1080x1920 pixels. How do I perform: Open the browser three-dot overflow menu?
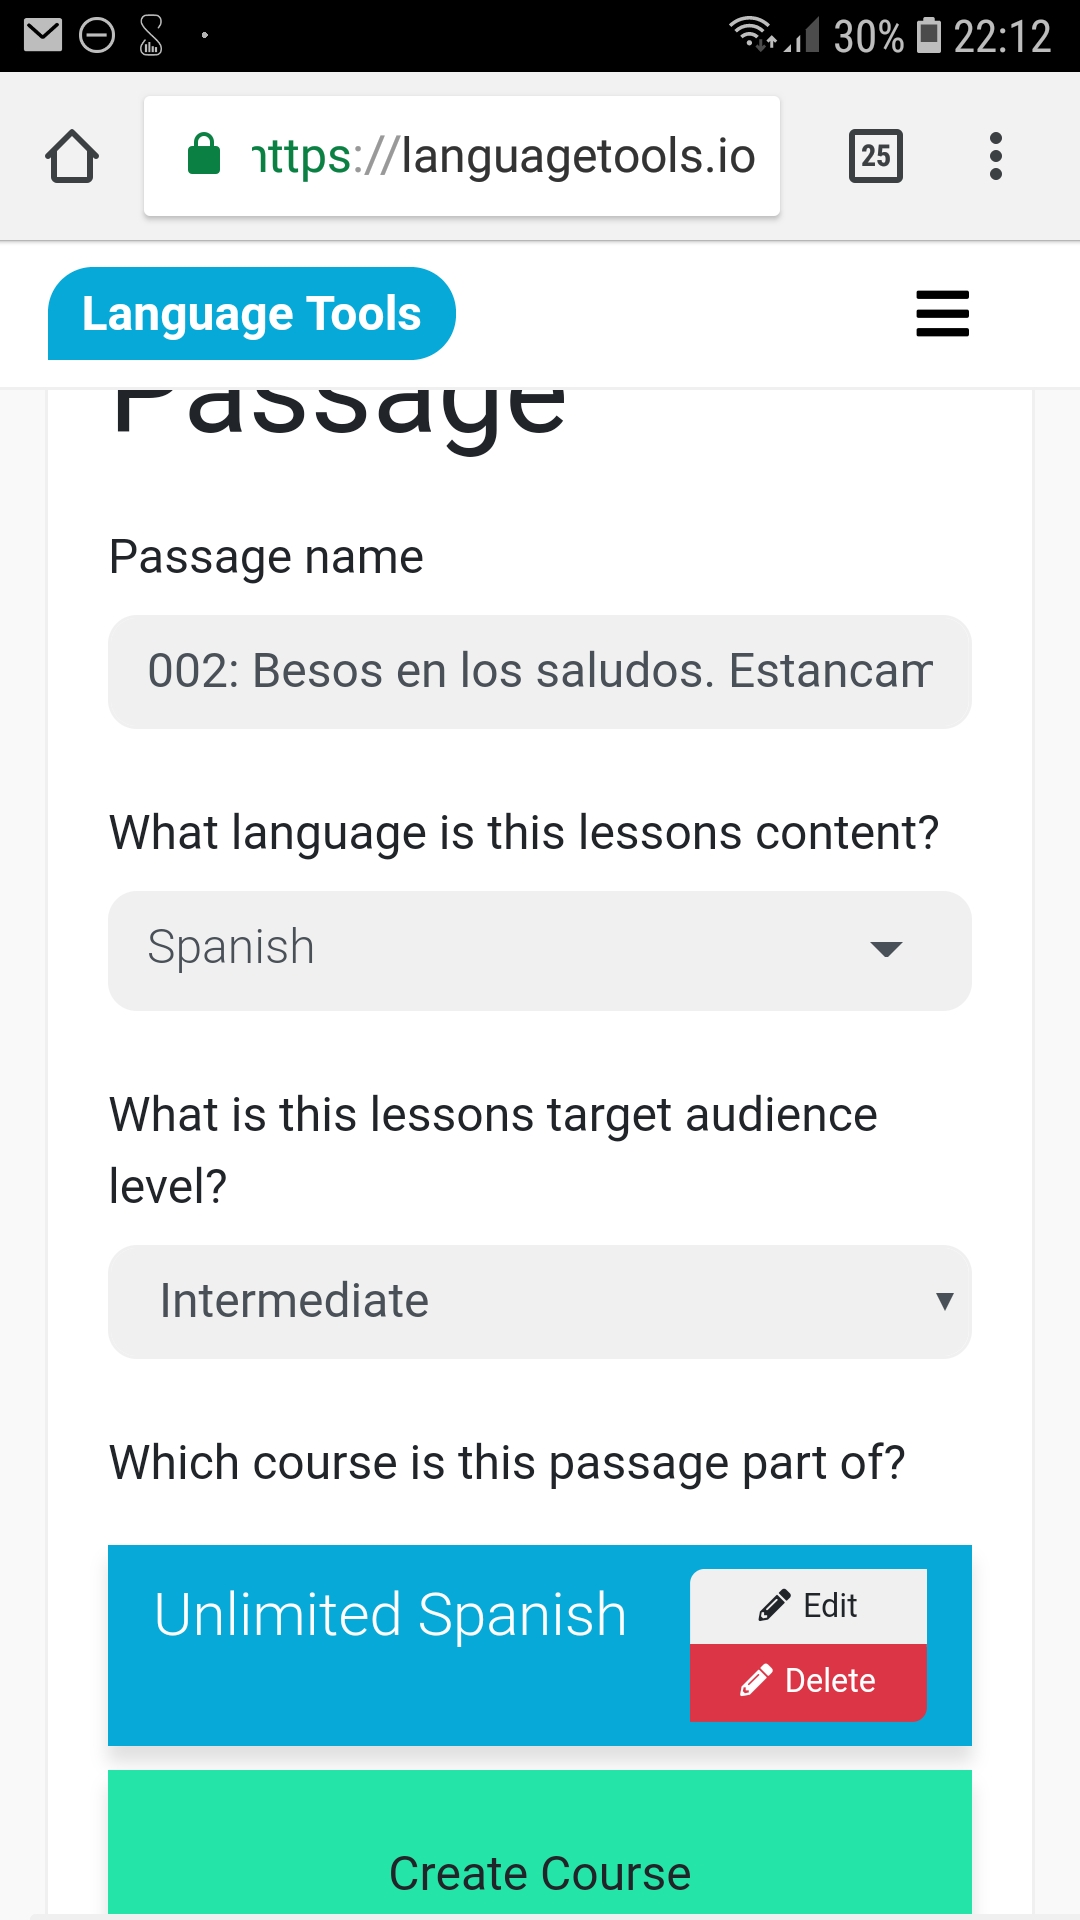coord(995,157)
